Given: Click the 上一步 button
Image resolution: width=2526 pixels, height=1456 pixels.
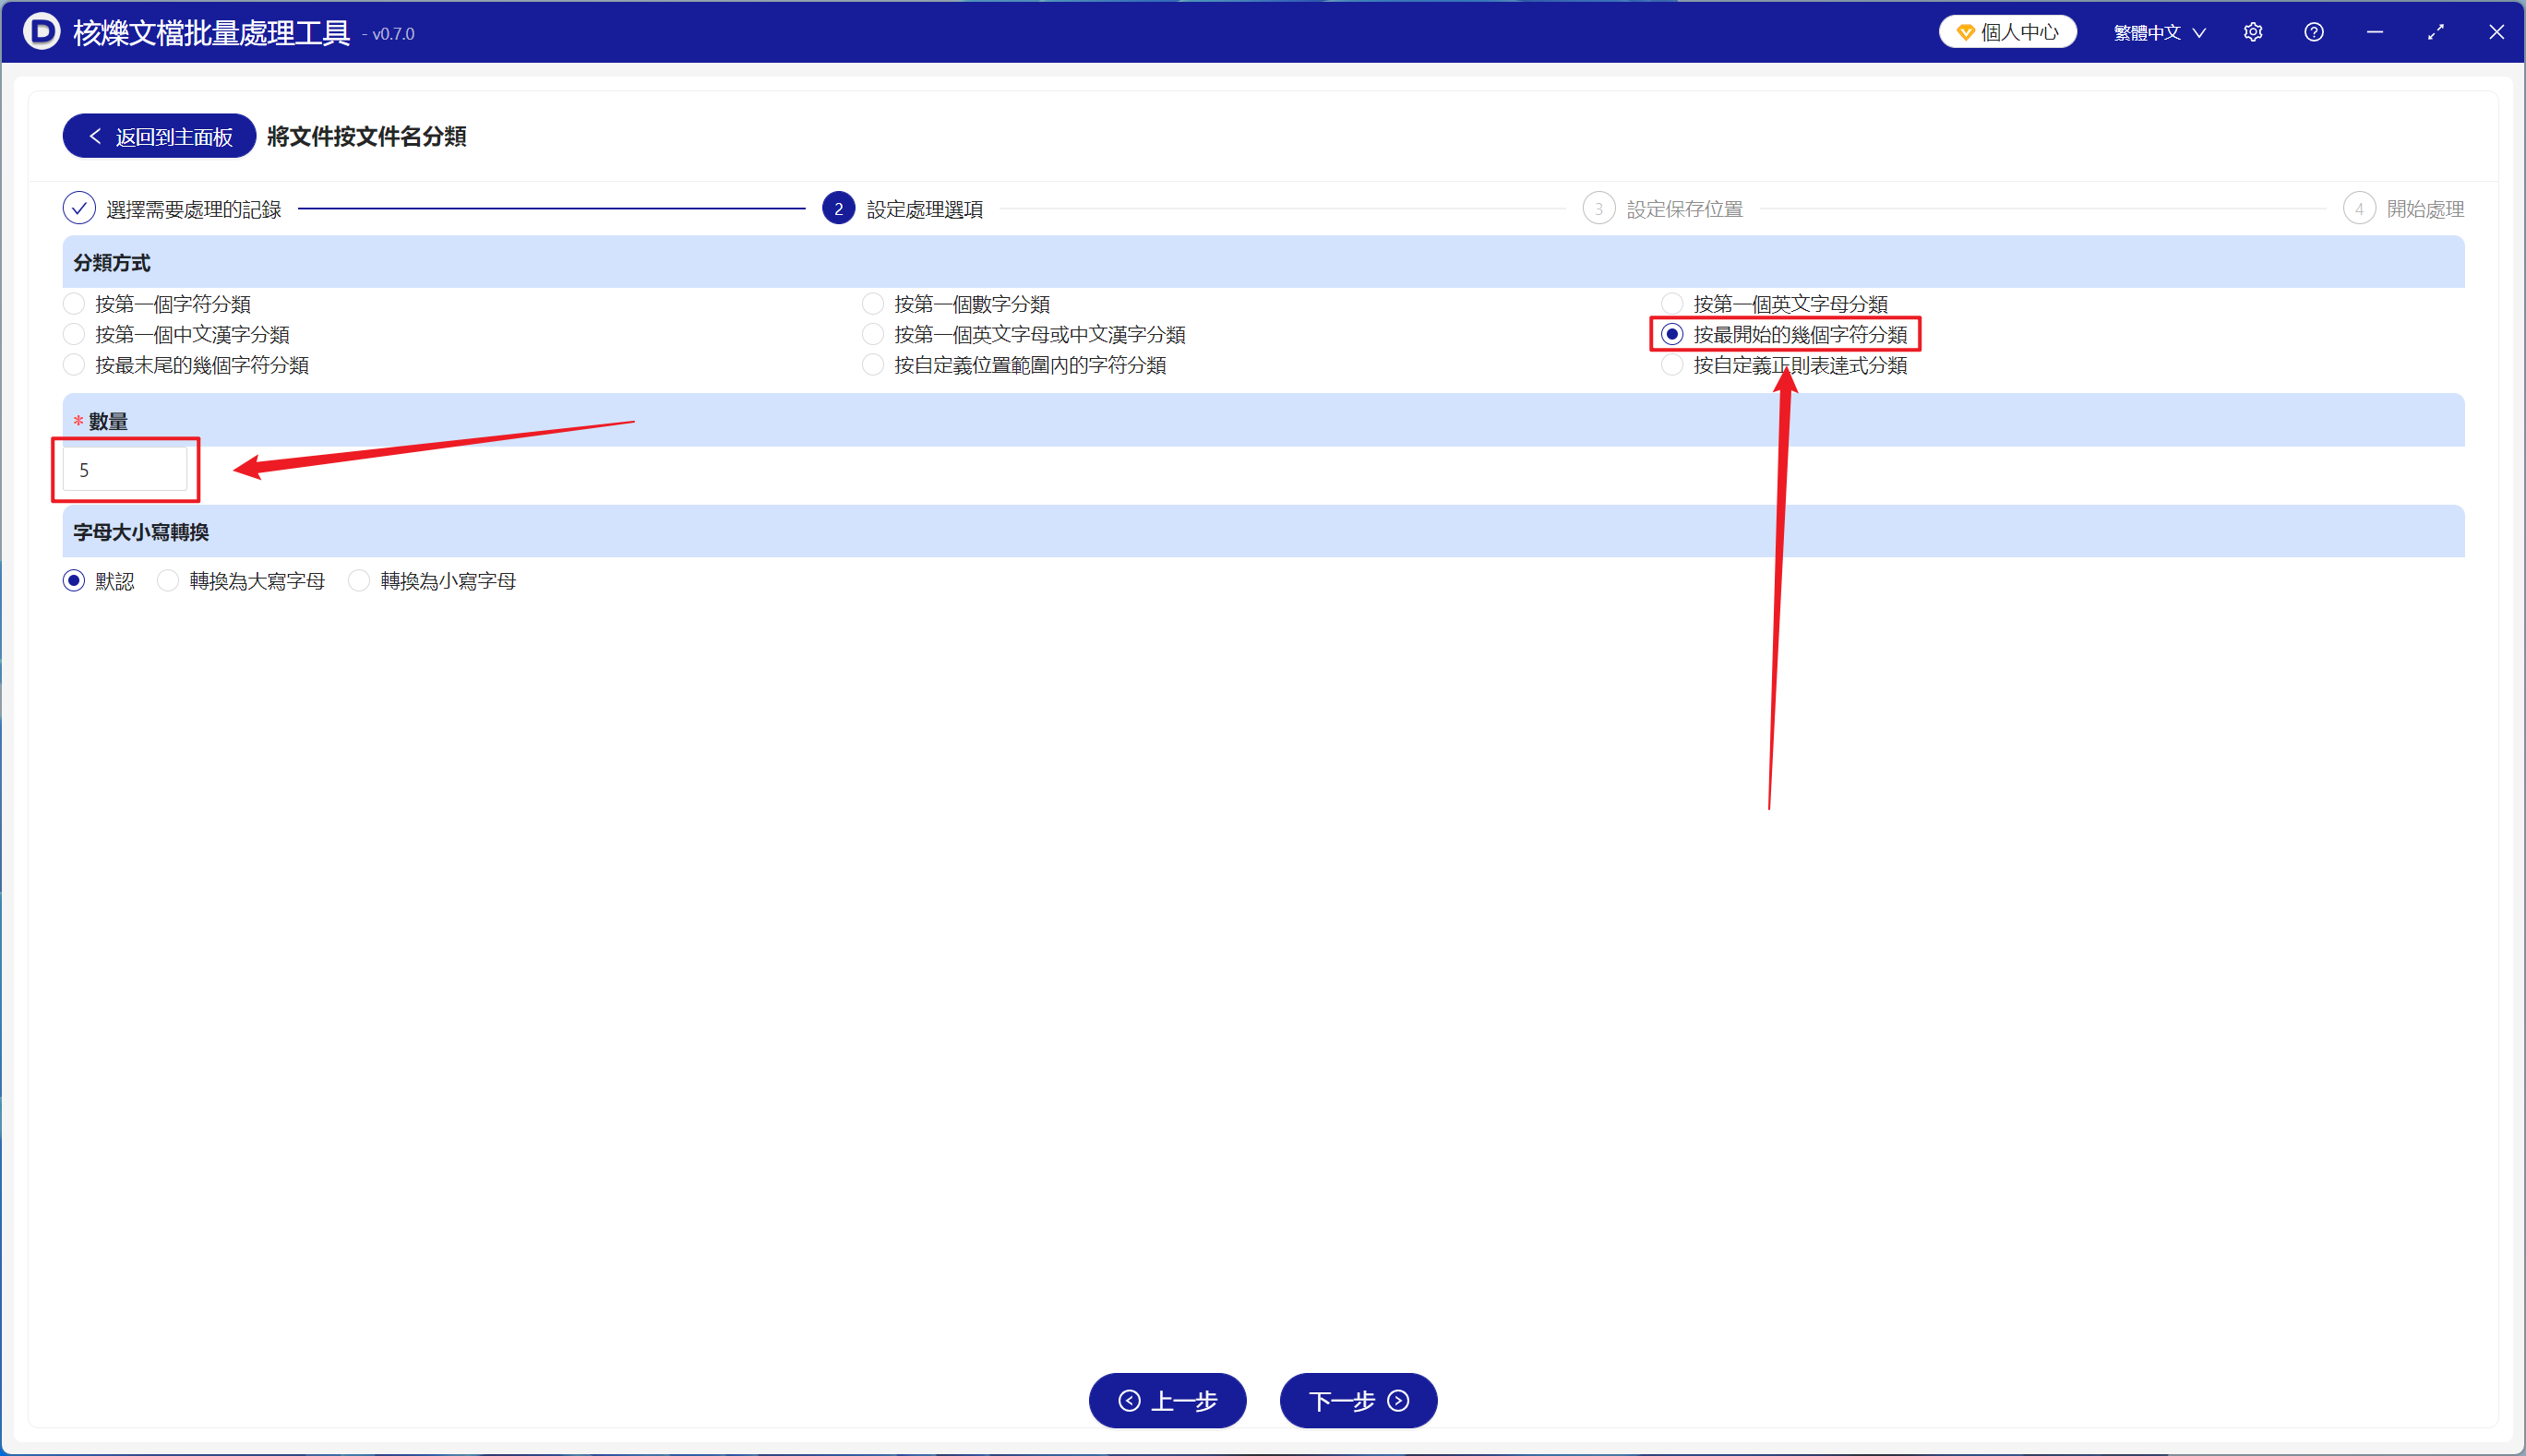Looking at the screenshot, I should coord(1167,1400).
